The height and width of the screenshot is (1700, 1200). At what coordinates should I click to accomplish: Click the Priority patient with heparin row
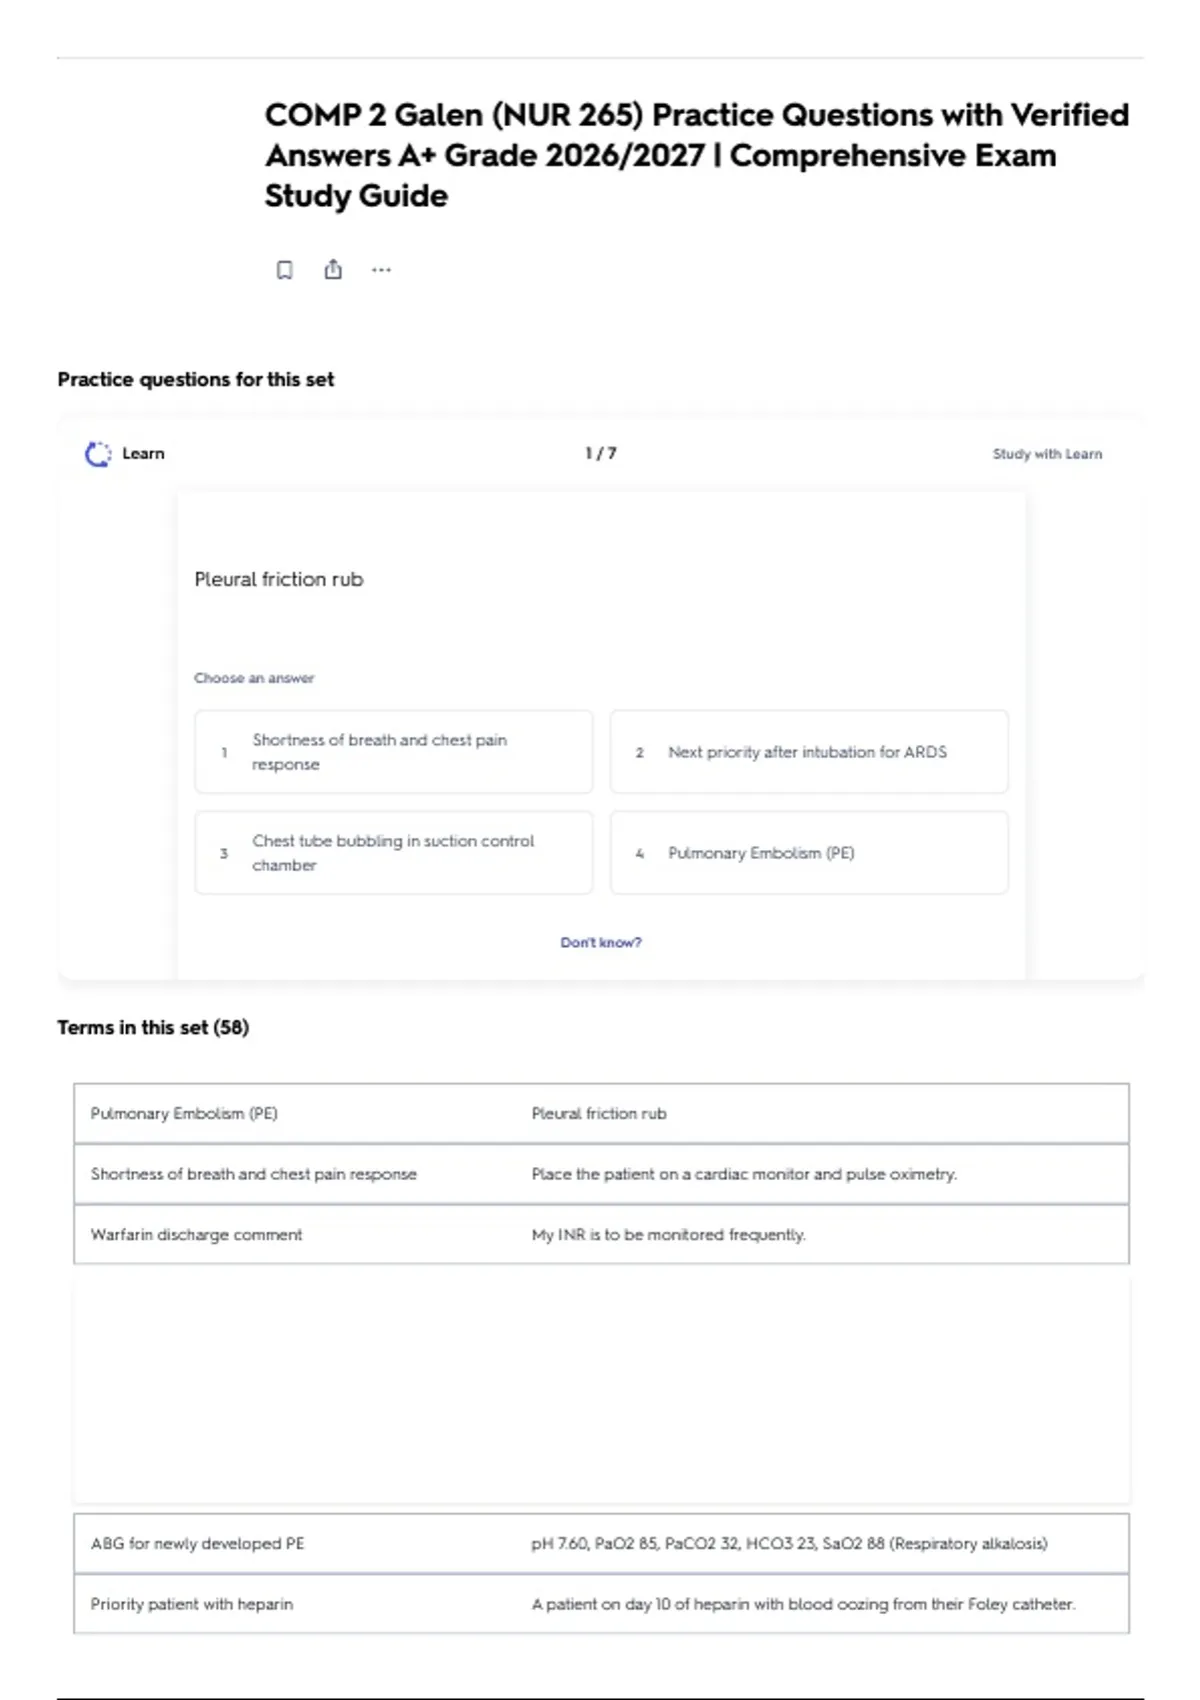click(601, 1604)
